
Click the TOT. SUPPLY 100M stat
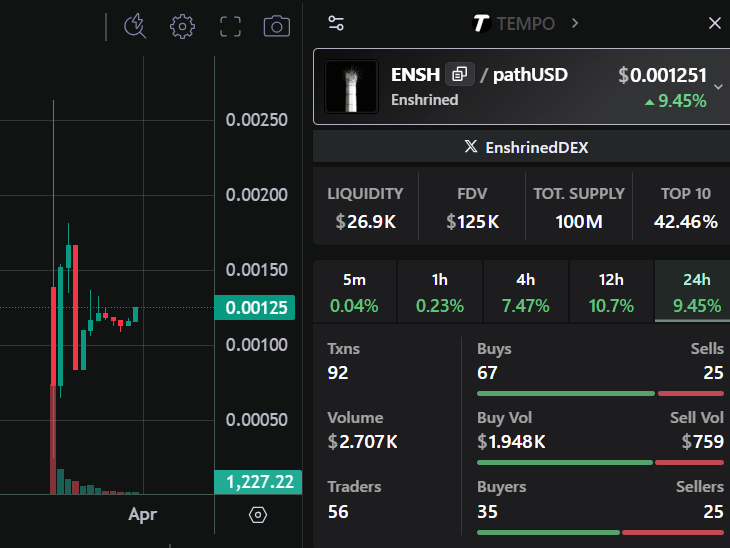579,208
